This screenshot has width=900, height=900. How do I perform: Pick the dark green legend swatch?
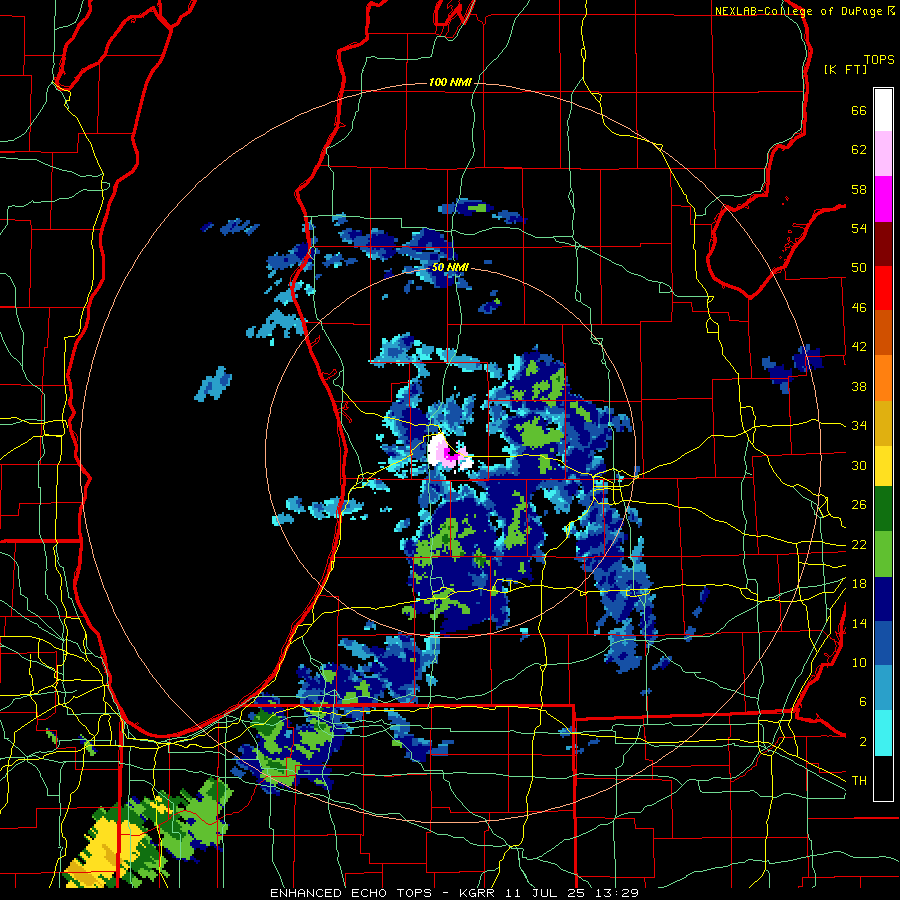(883, 509)
